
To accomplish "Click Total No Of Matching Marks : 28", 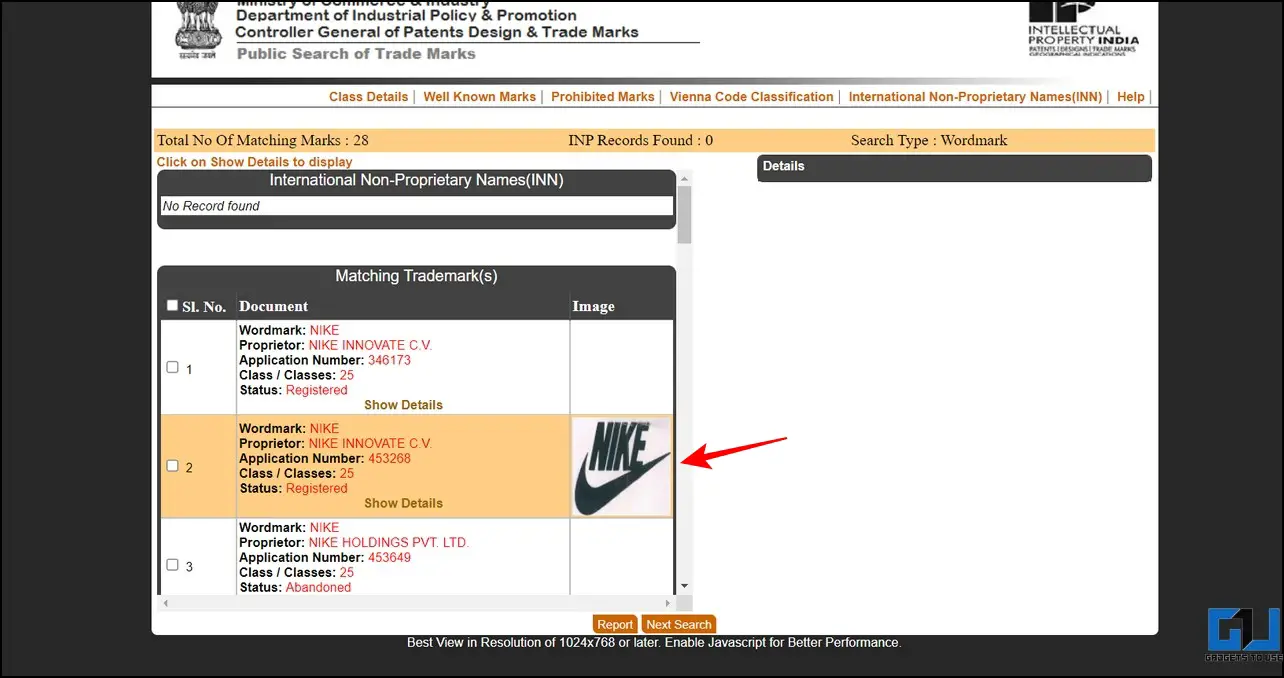I will (263, 141).
